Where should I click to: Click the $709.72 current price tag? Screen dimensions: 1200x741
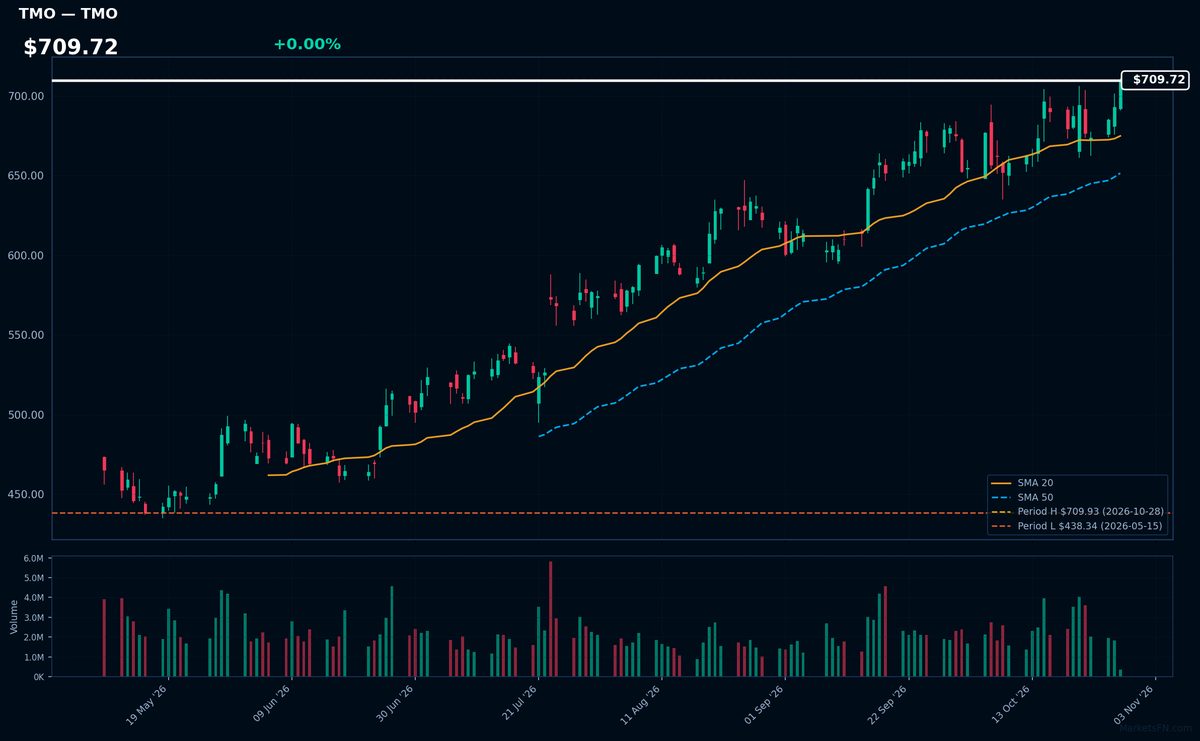1155,80
